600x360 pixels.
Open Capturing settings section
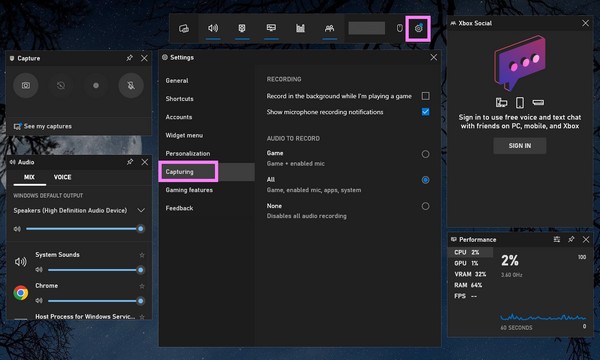pos(207,172)
